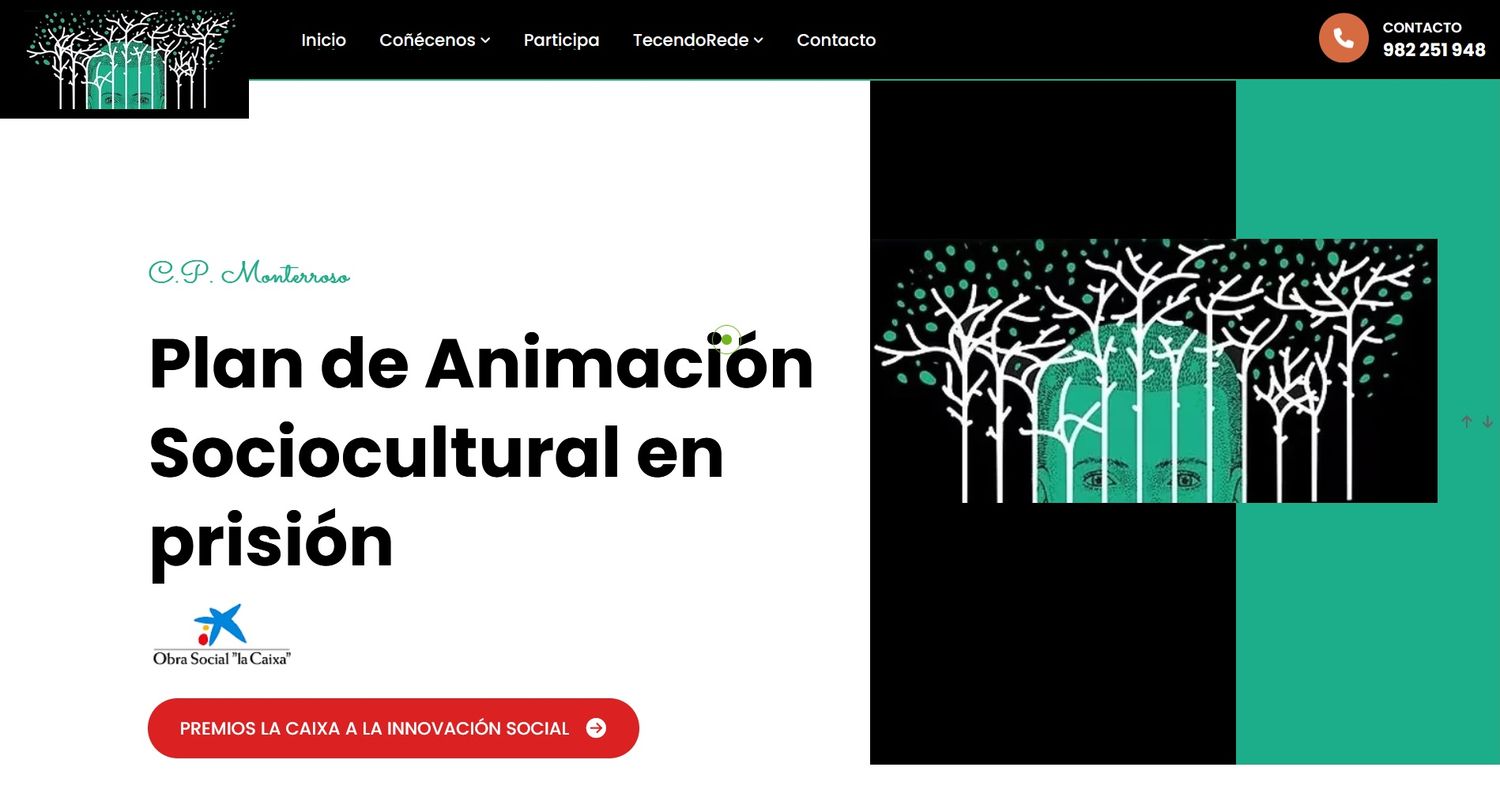The image size is (1500, 800).
Task: Click the CONTACTO label above the phone number
Action: coord(1421,28)
